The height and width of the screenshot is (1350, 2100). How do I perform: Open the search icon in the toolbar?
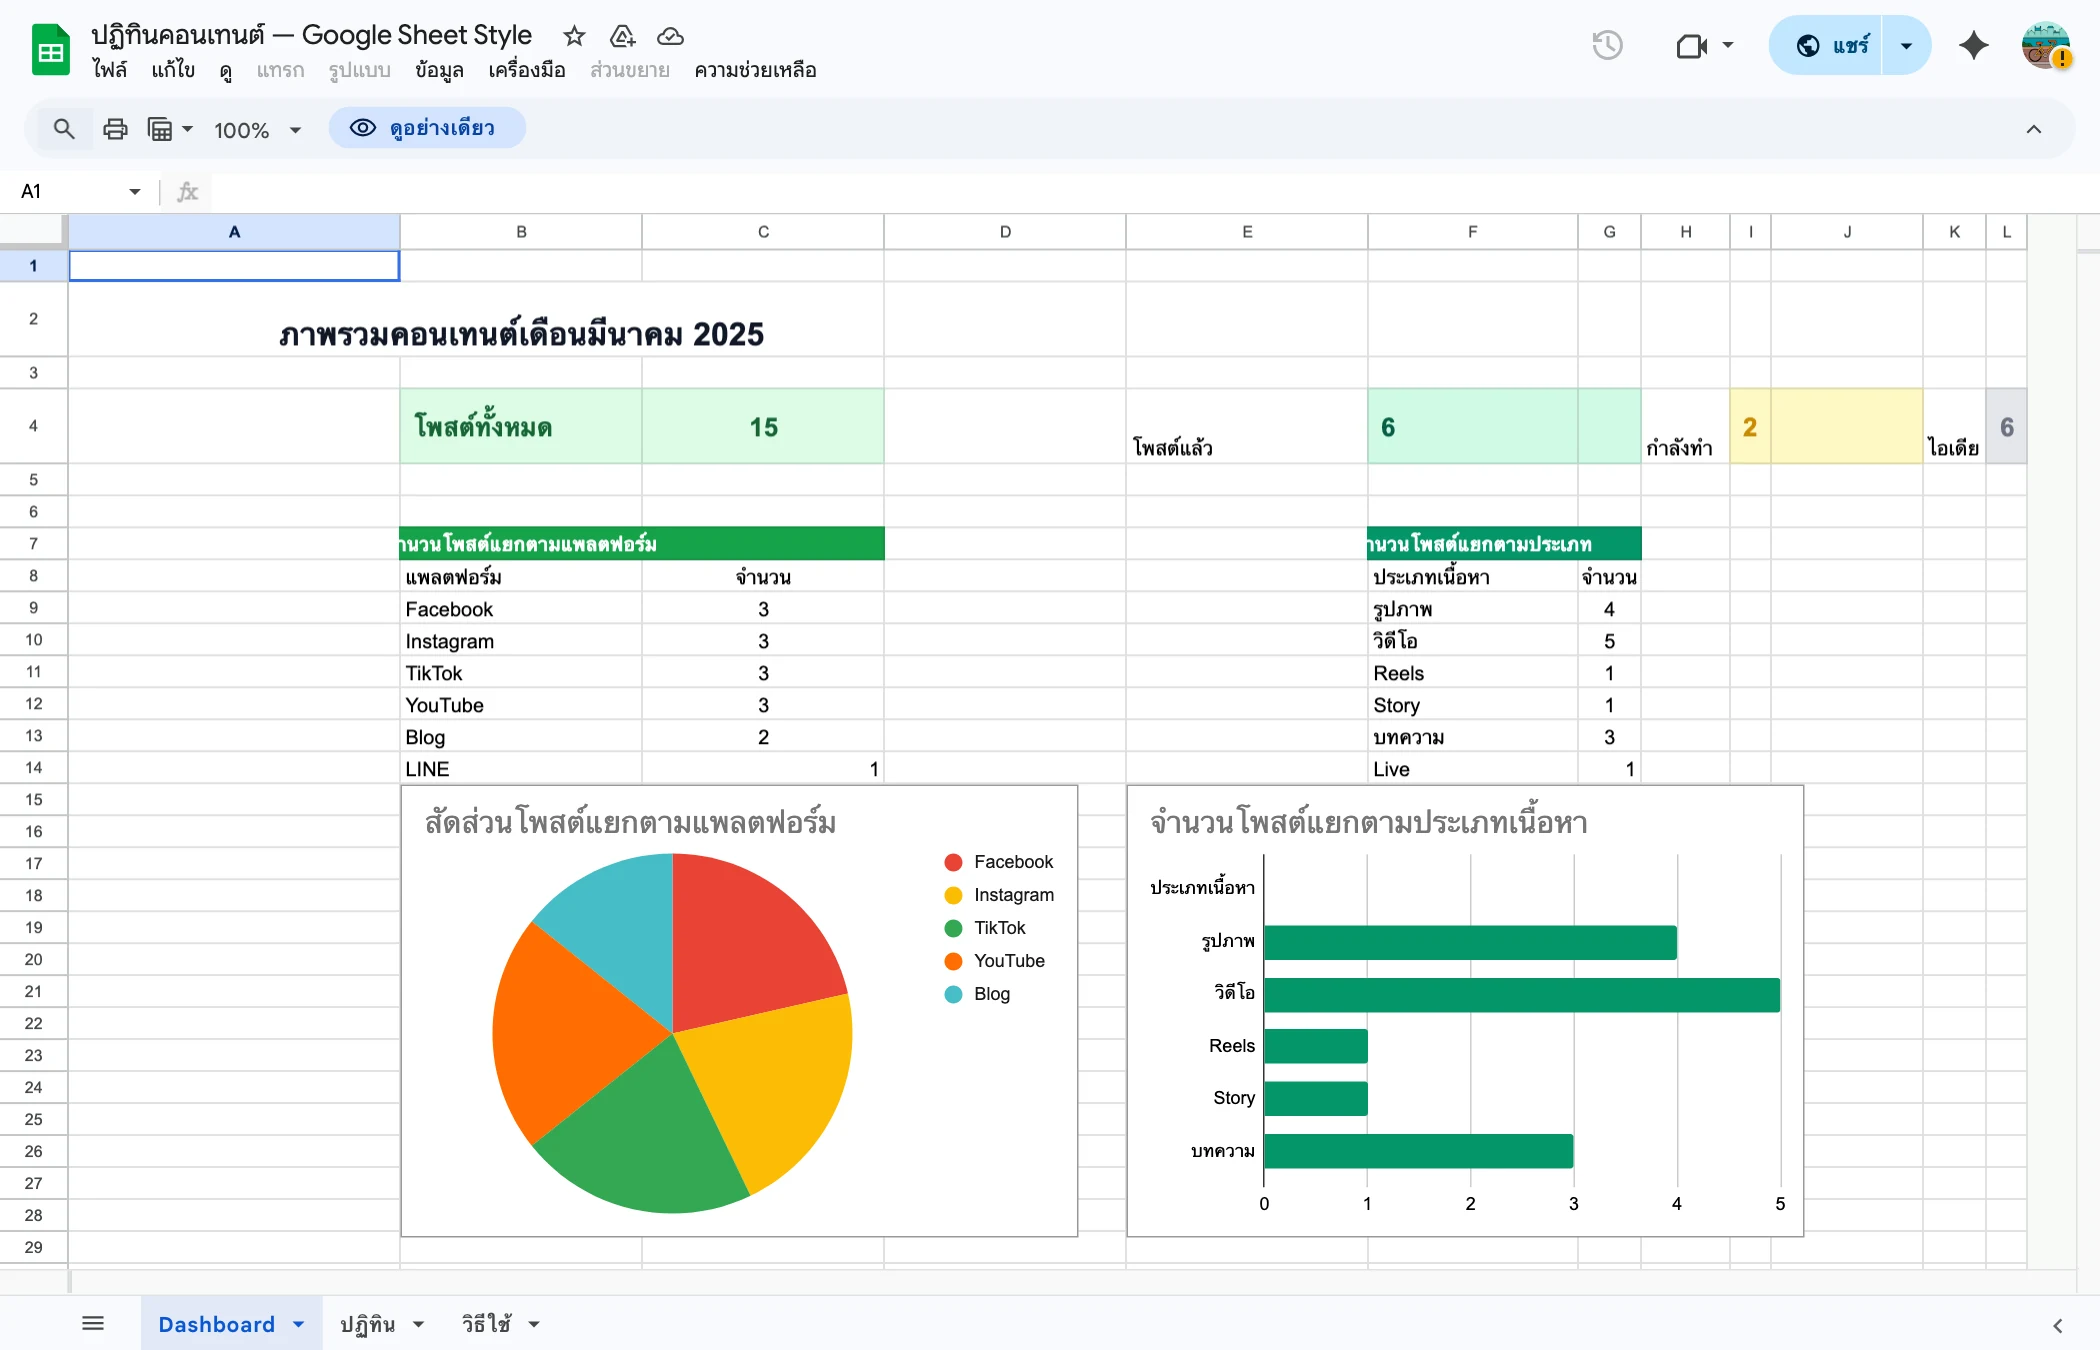click(63, 129)
